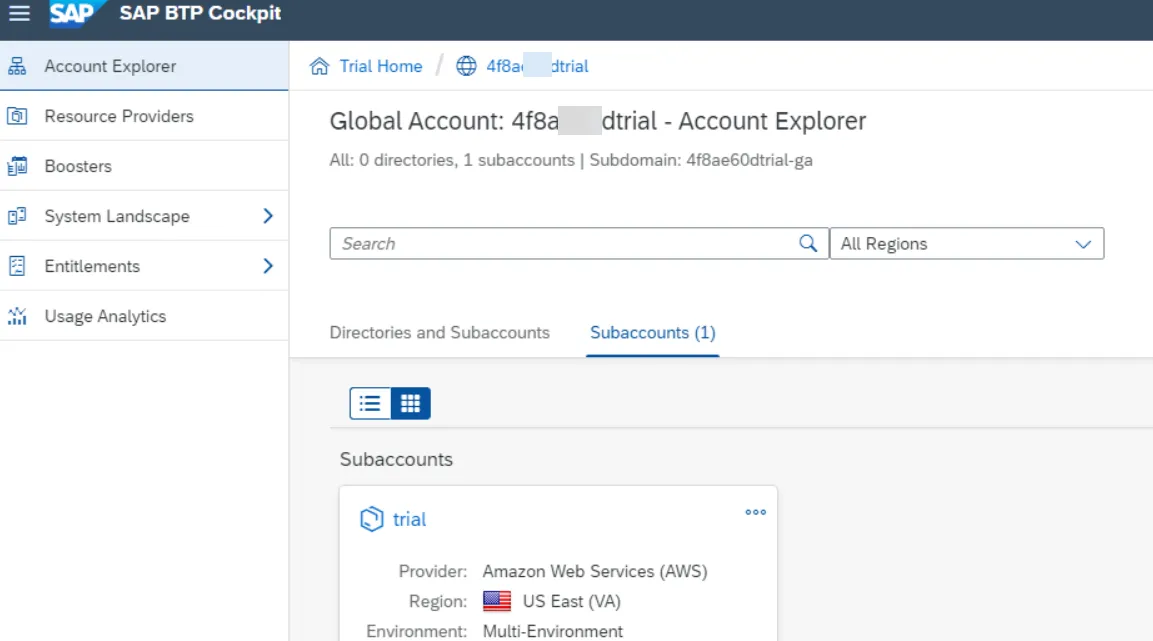This screenshot has height=641, width=1153.
Task: Click the Multi-Environment value
Action: [553, 631]
